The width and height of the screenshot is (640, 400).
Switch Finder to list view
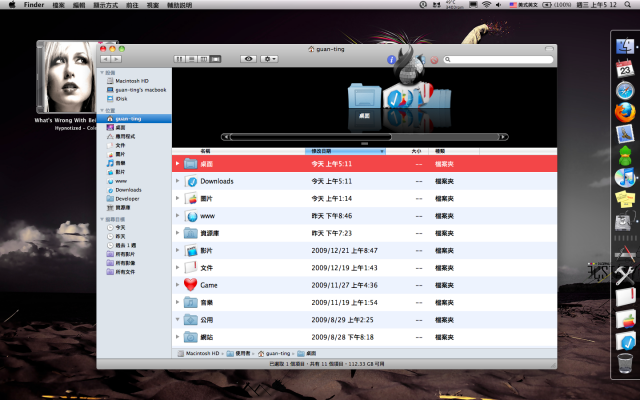click(x=191, y=59)
